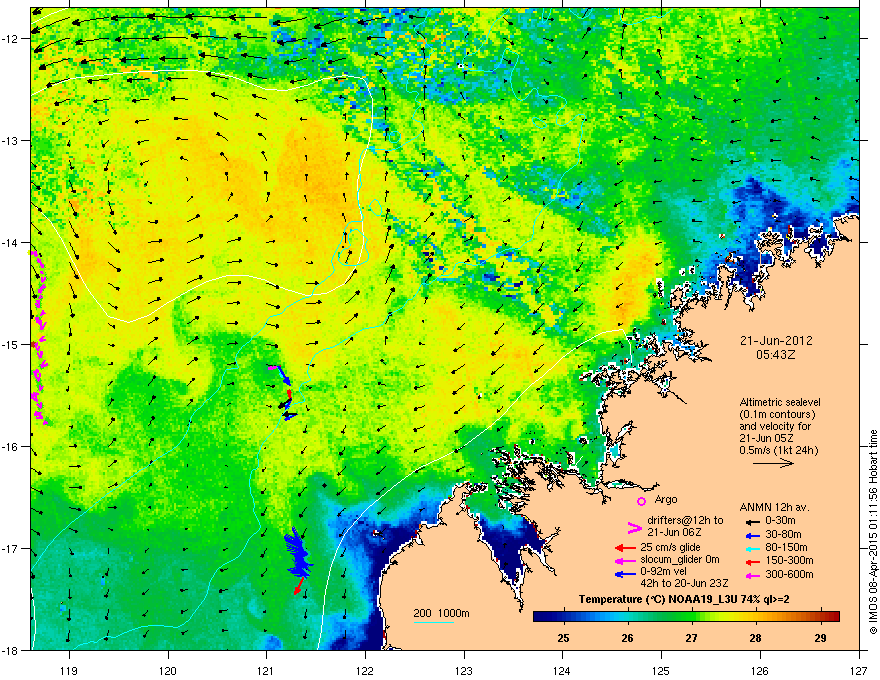Click the cyan isobath legend line under 200 1000m
The height and width of the screenshot is (680, 880).
[433, 622]
